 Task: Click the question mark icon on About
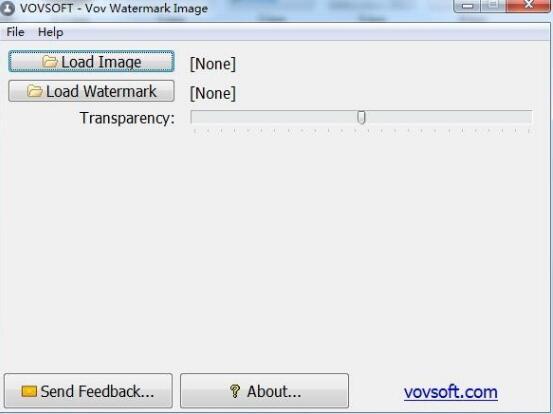[x=235, y=391]
